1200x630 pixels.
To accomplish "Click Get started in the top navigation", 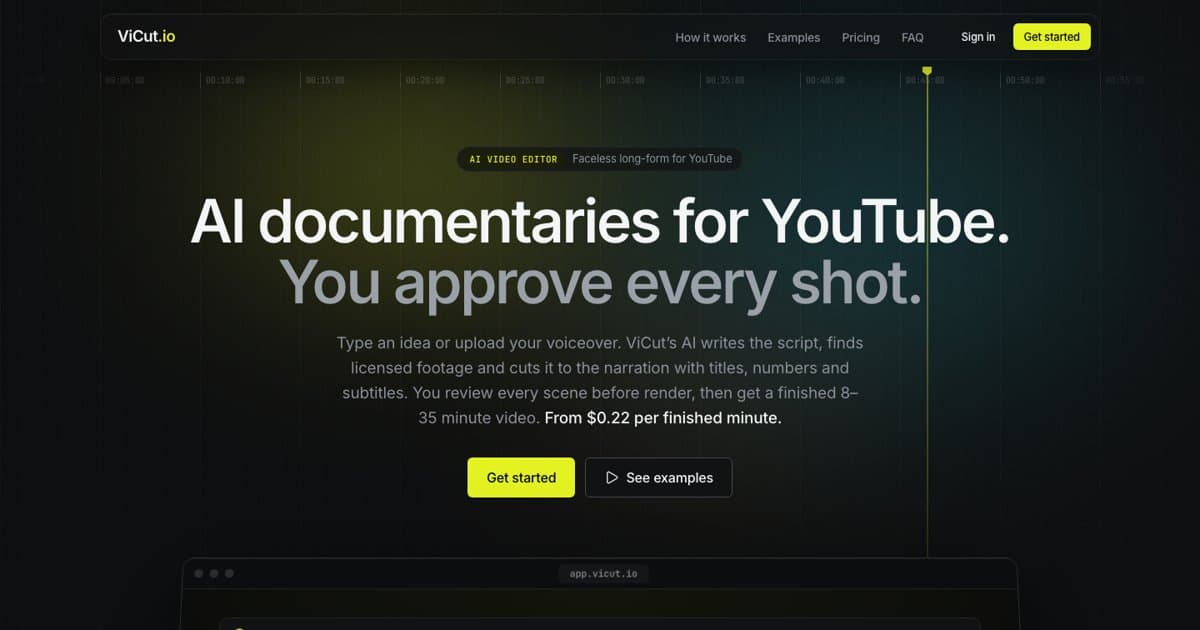I will [1051, 37].
